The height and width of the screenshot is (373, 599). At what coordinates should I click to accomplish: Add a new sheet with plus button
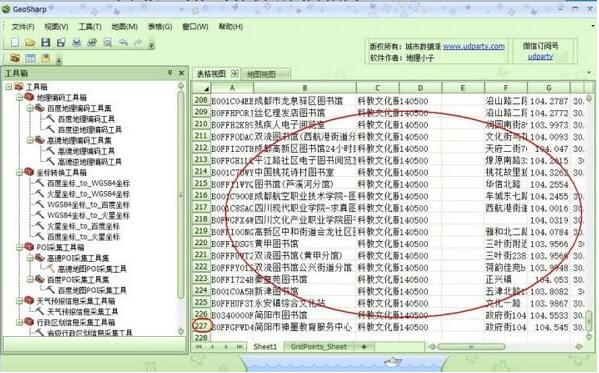pos(364,347)
